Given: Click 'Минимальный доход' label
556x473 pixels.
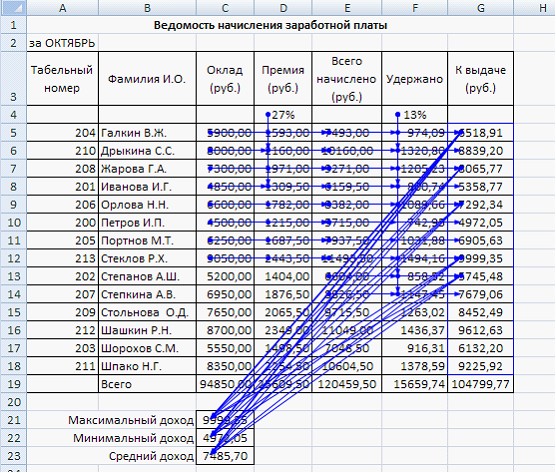Looking at the screenshot, I should 133,438.
